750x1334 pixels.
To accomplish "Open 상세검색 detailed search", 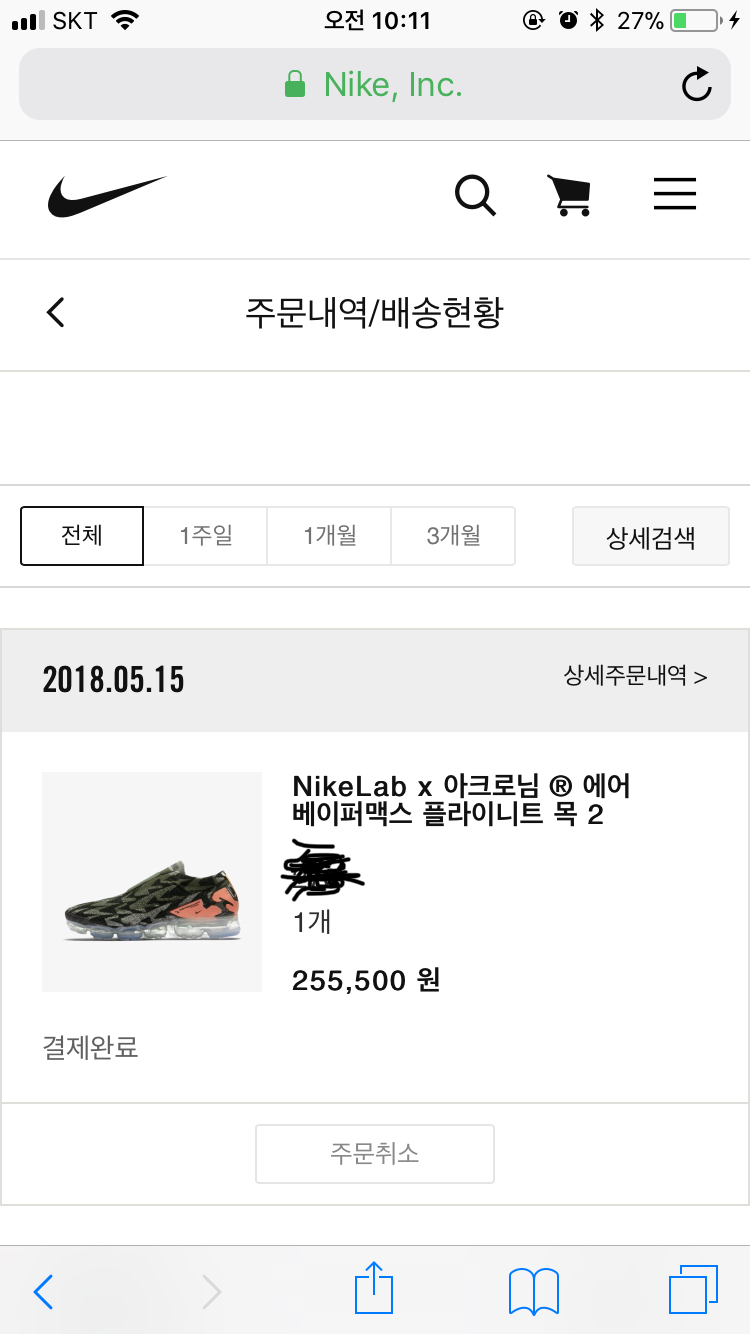I will coord(651,537).
